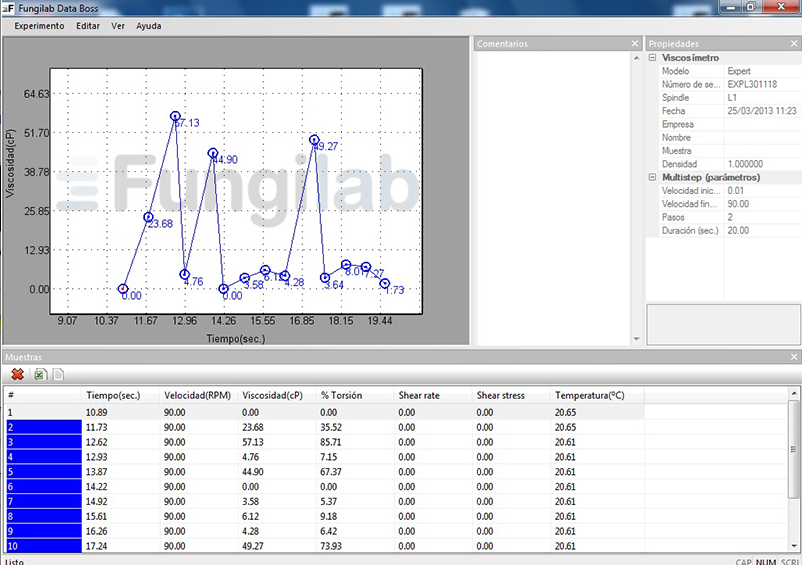The height and width of the screenshot is (565, 802).
Task: Click the Fungilab app icon in title bar
Action: [7, 7]
